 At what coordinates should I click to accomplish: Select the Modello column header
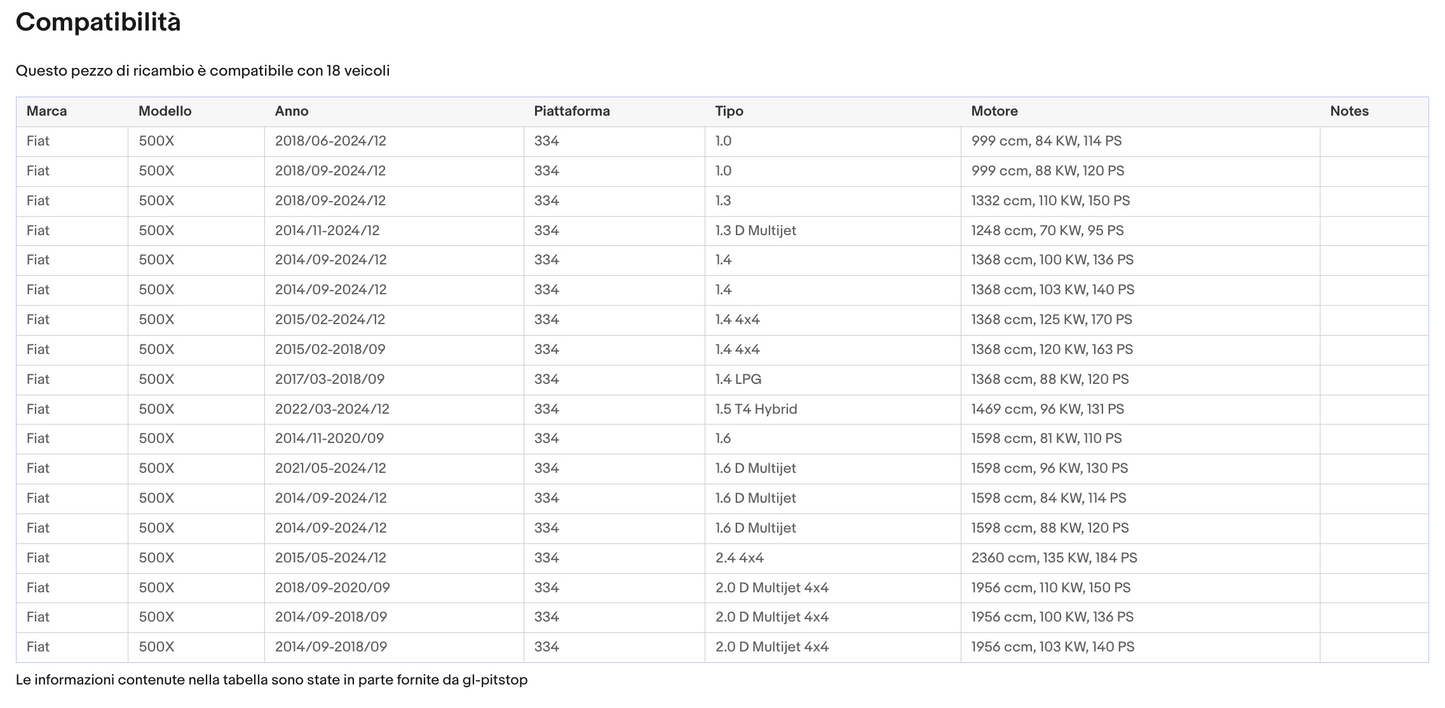click(x=165, y=111)
